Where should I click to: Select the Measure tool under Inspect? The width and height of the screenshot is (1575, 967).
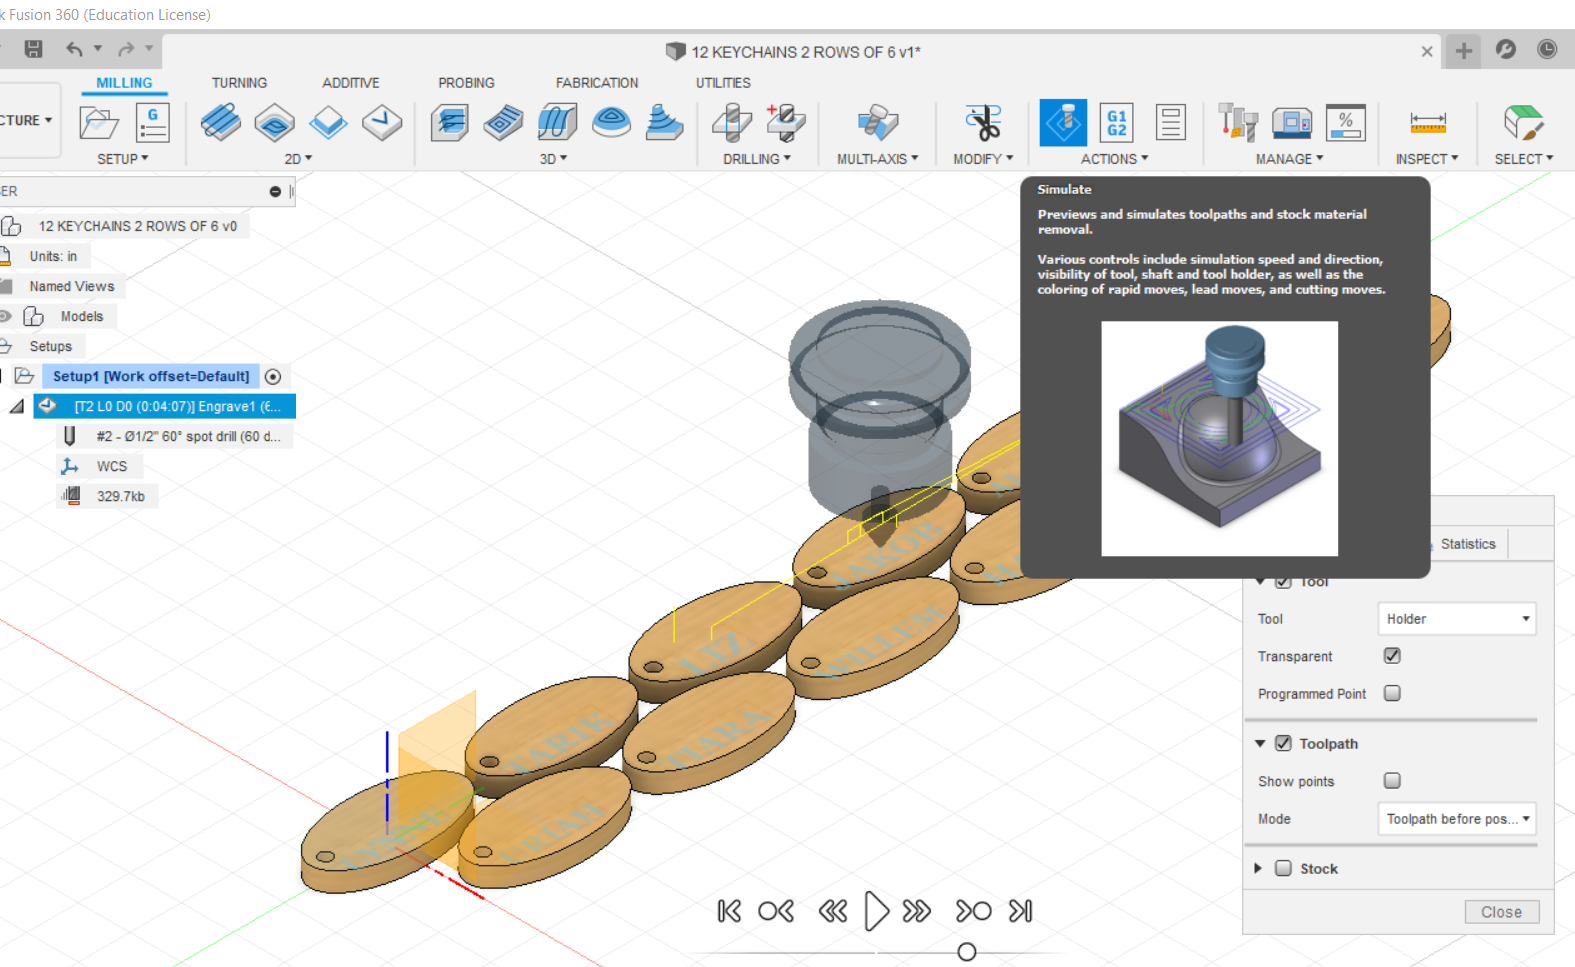coord(1428,123)
